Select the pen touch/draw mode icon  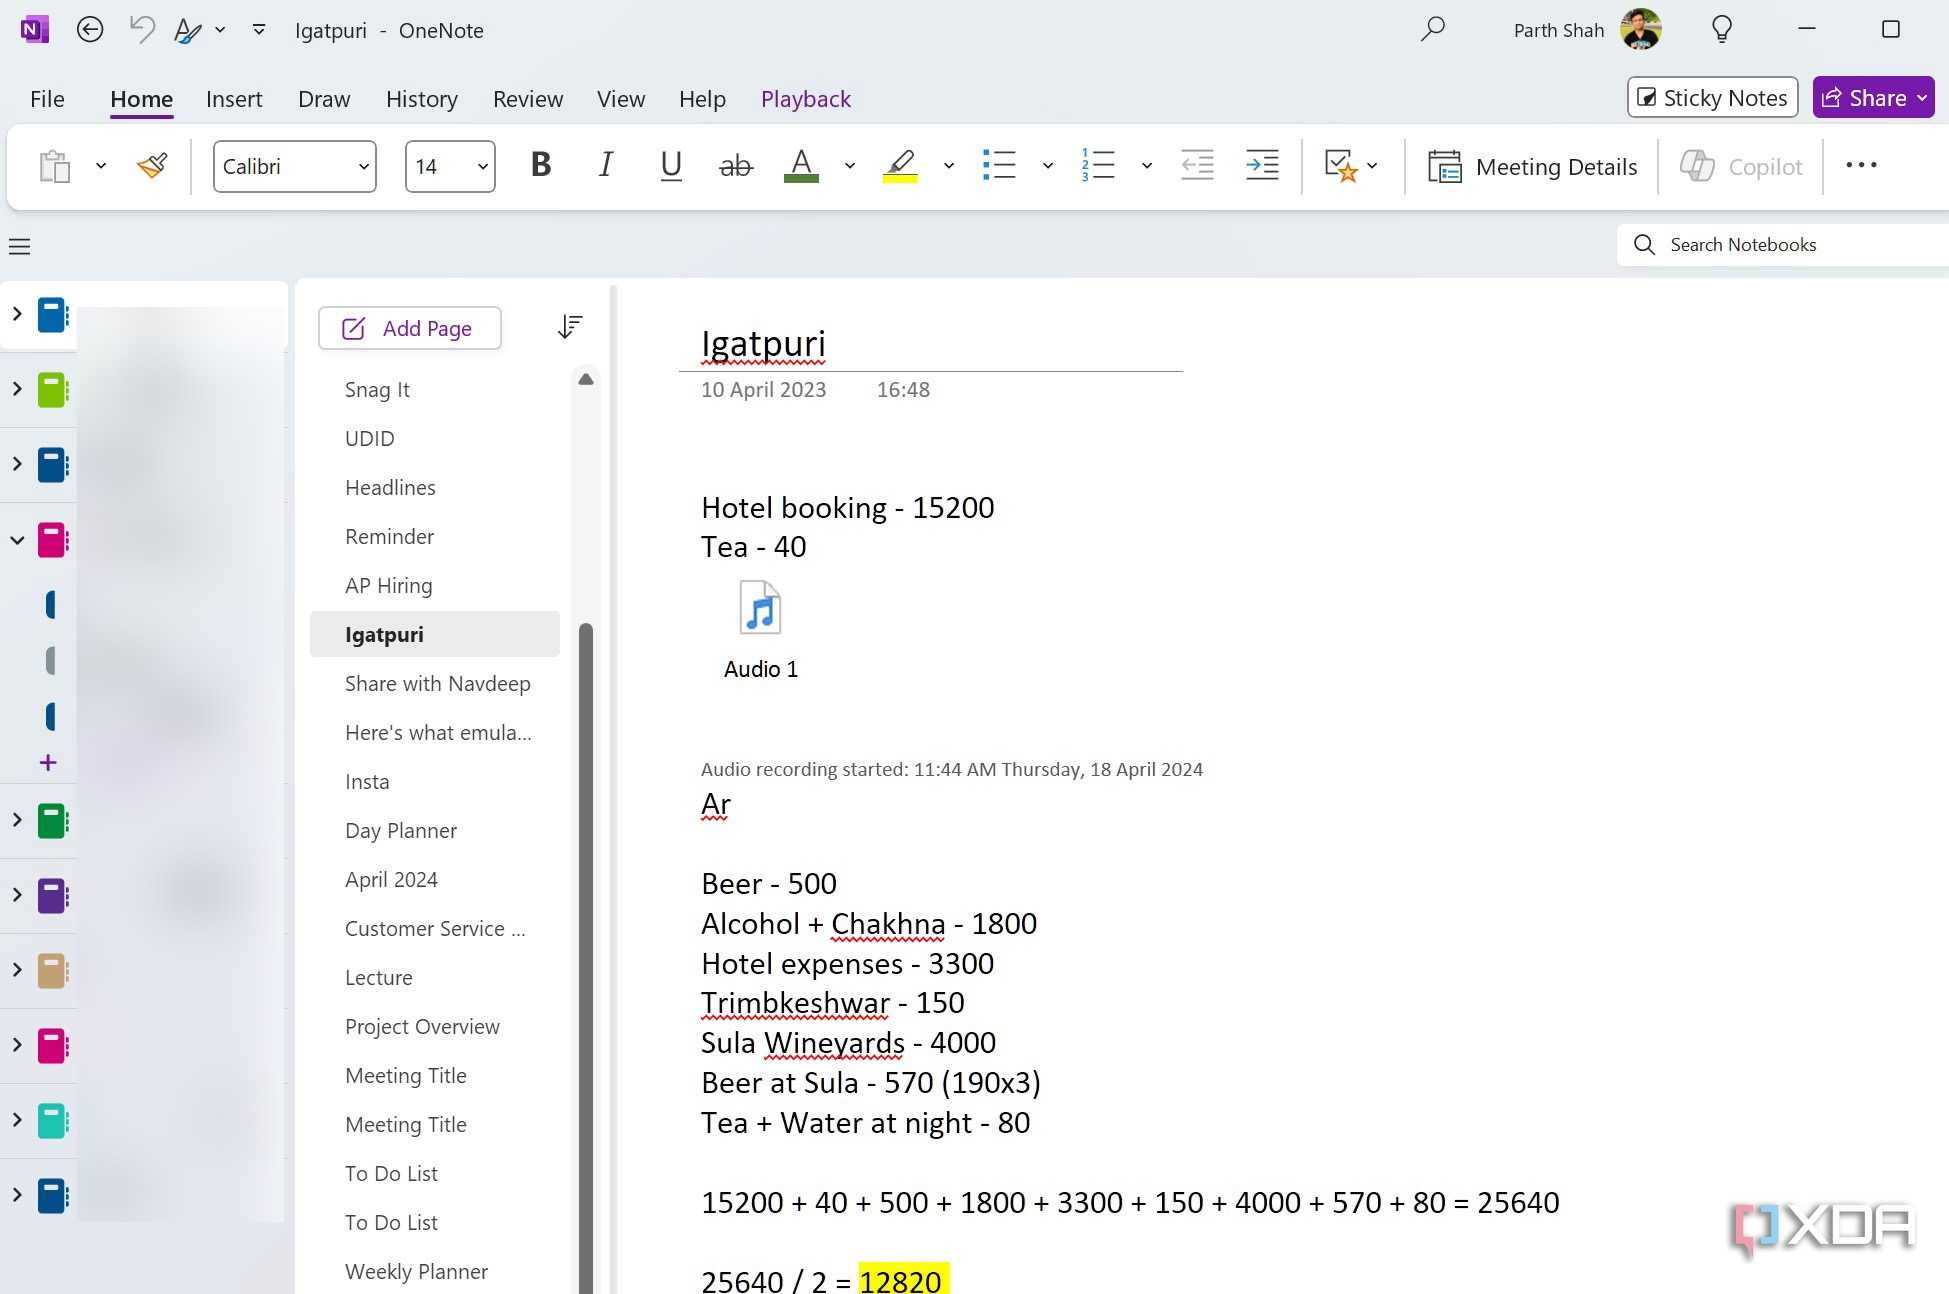187,30
